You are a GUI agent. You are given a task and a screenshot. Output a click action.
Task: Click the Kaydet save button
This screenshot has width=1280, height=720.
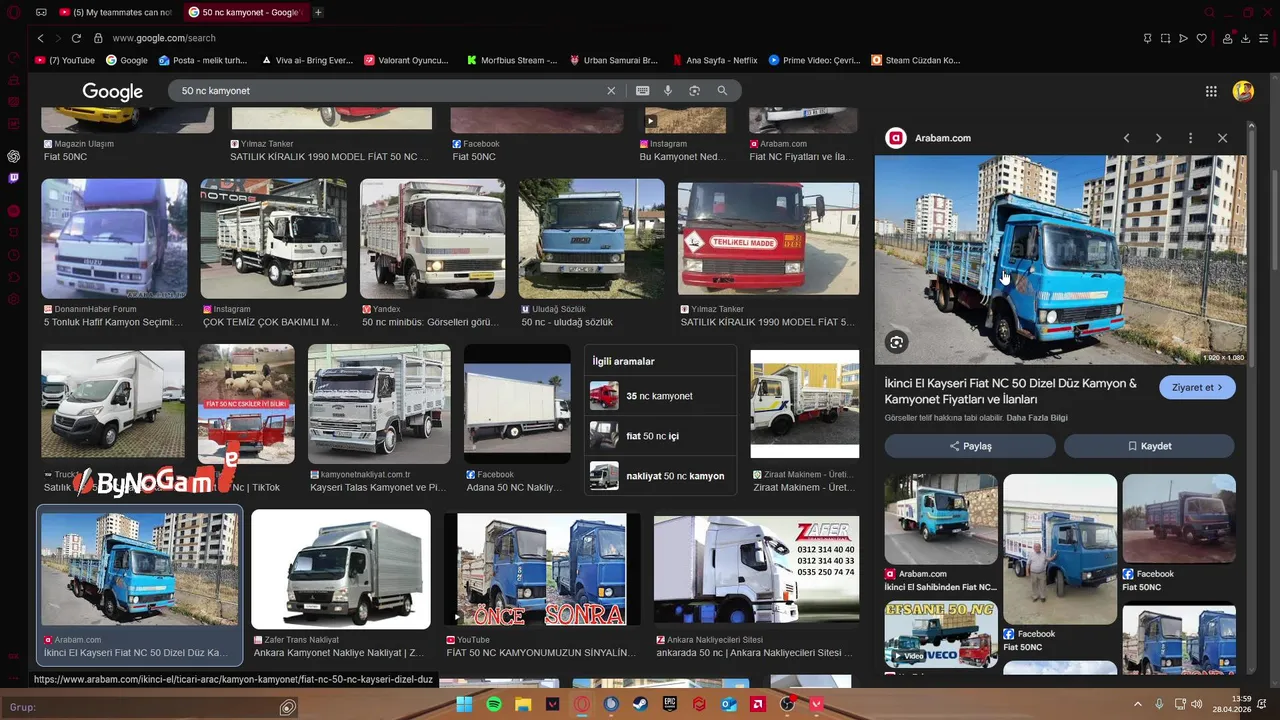click(x=1149, y=446)
